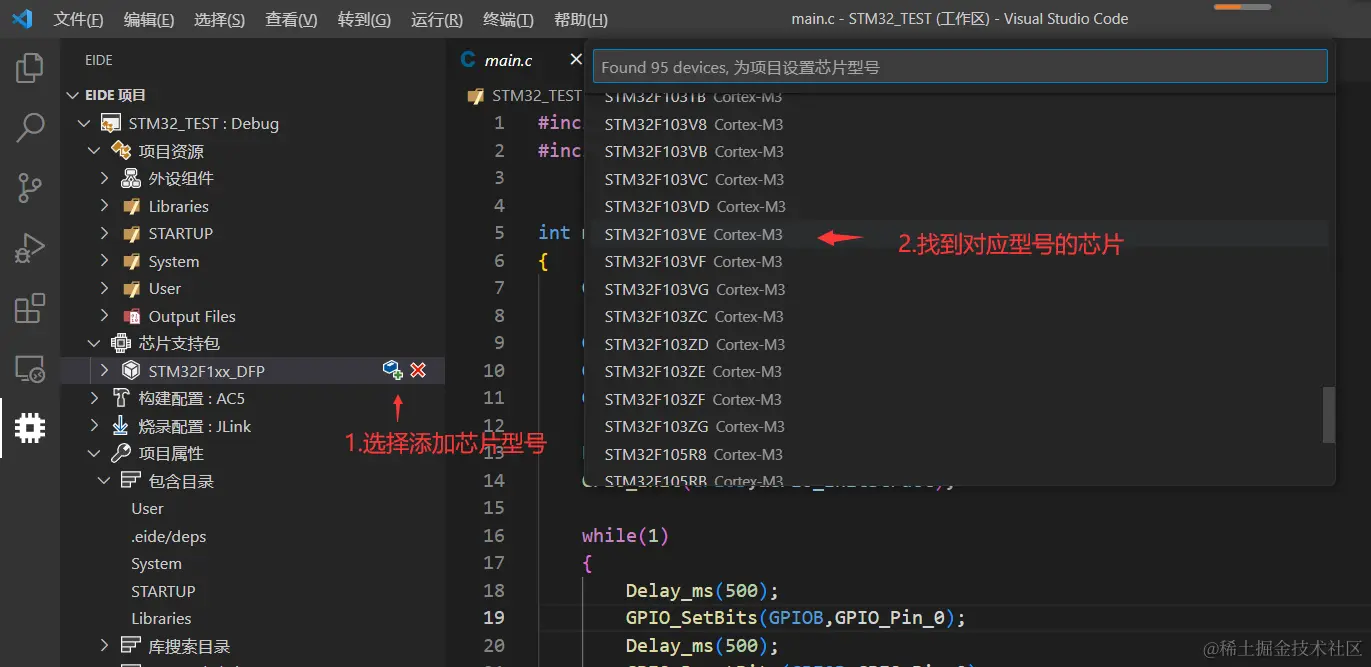
Task: Collapse the 包含目录 node
Action: (x=104, y=481)
